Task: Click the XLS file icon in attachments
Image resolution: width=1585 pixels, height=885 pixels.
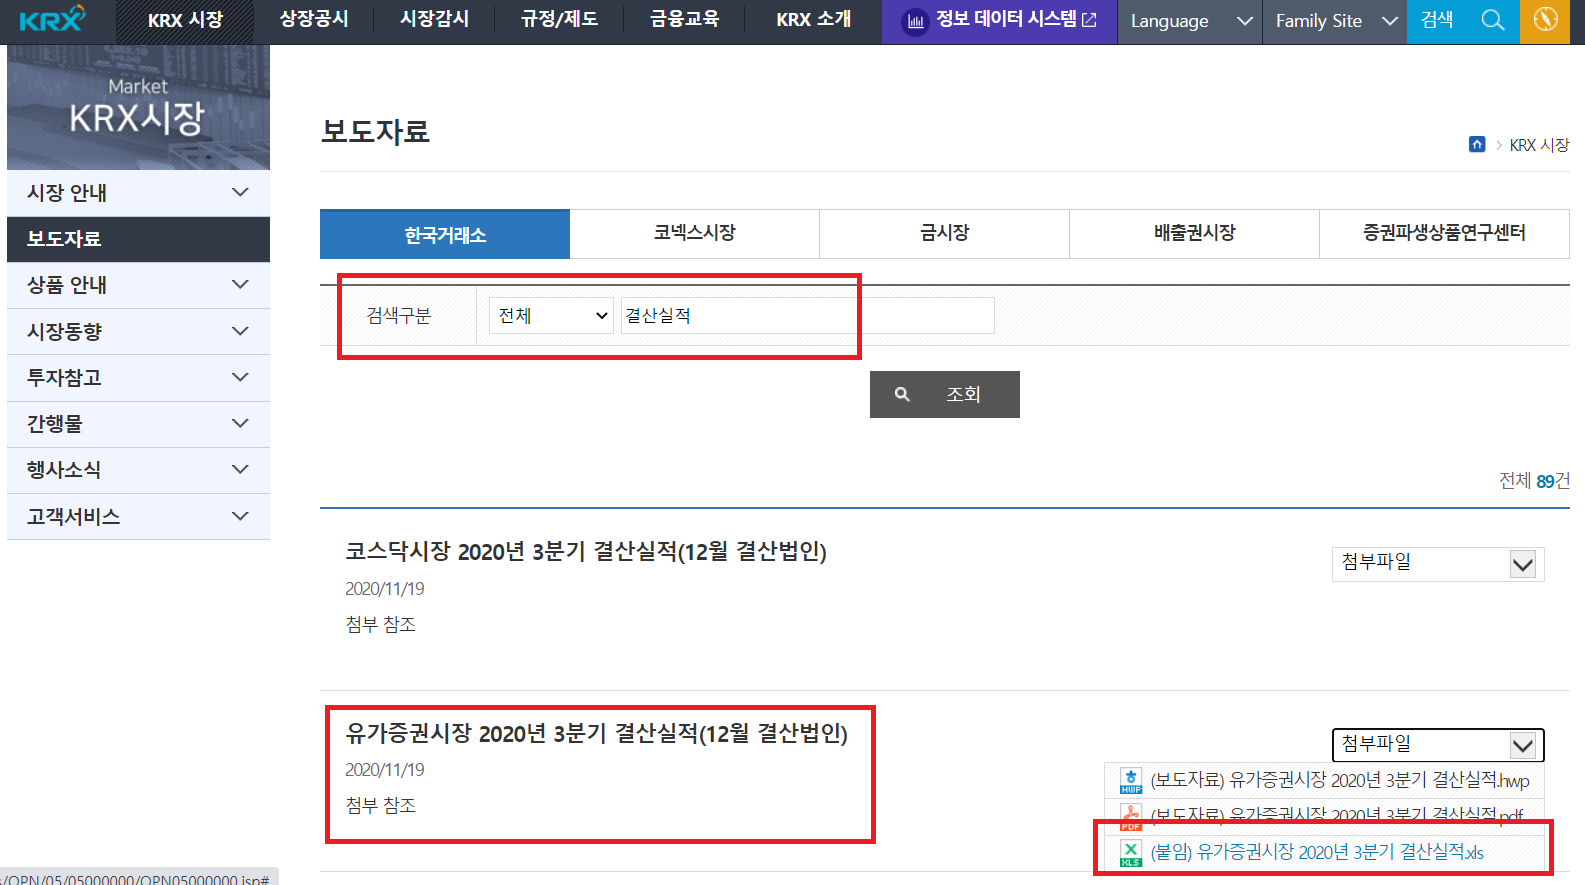Action: (1131, 853)
